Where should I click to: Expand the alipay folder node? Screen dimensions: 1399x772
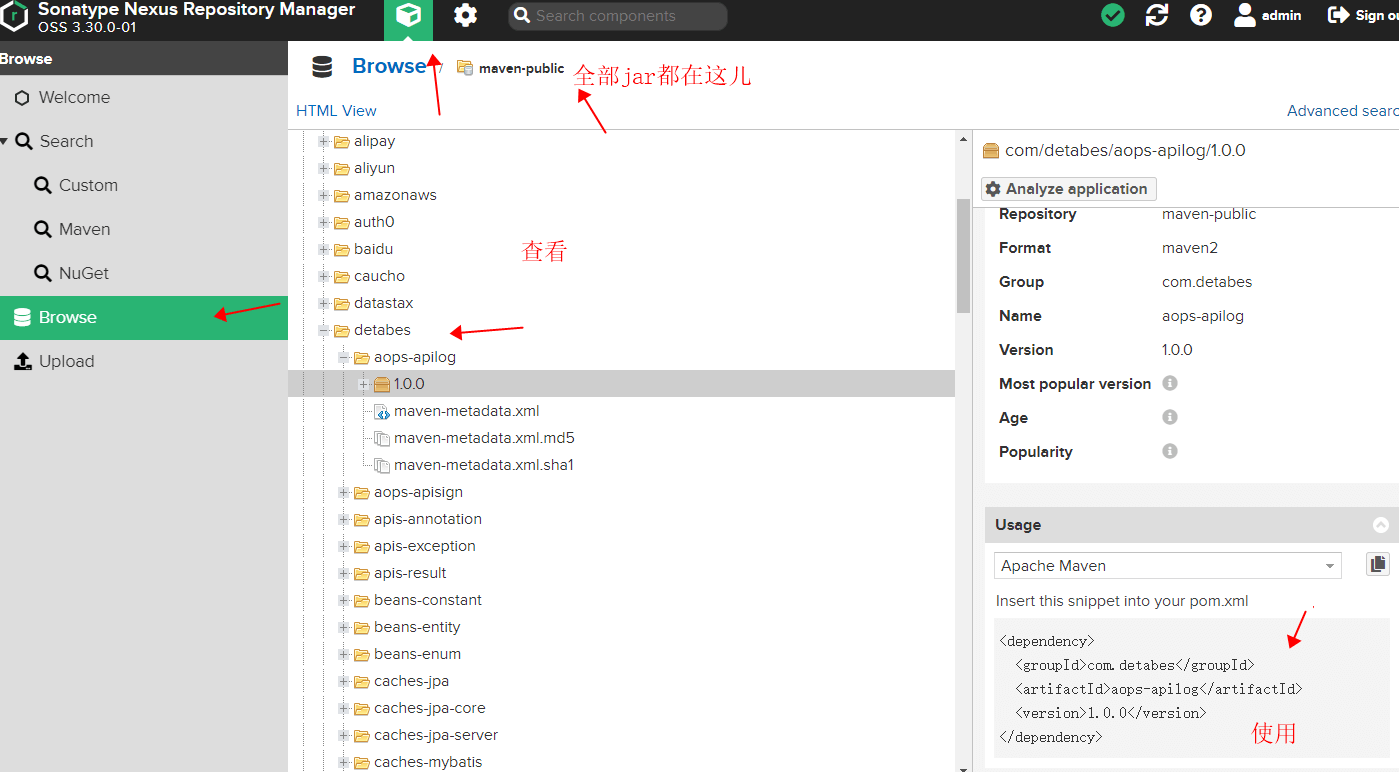[x=324, y=142]
